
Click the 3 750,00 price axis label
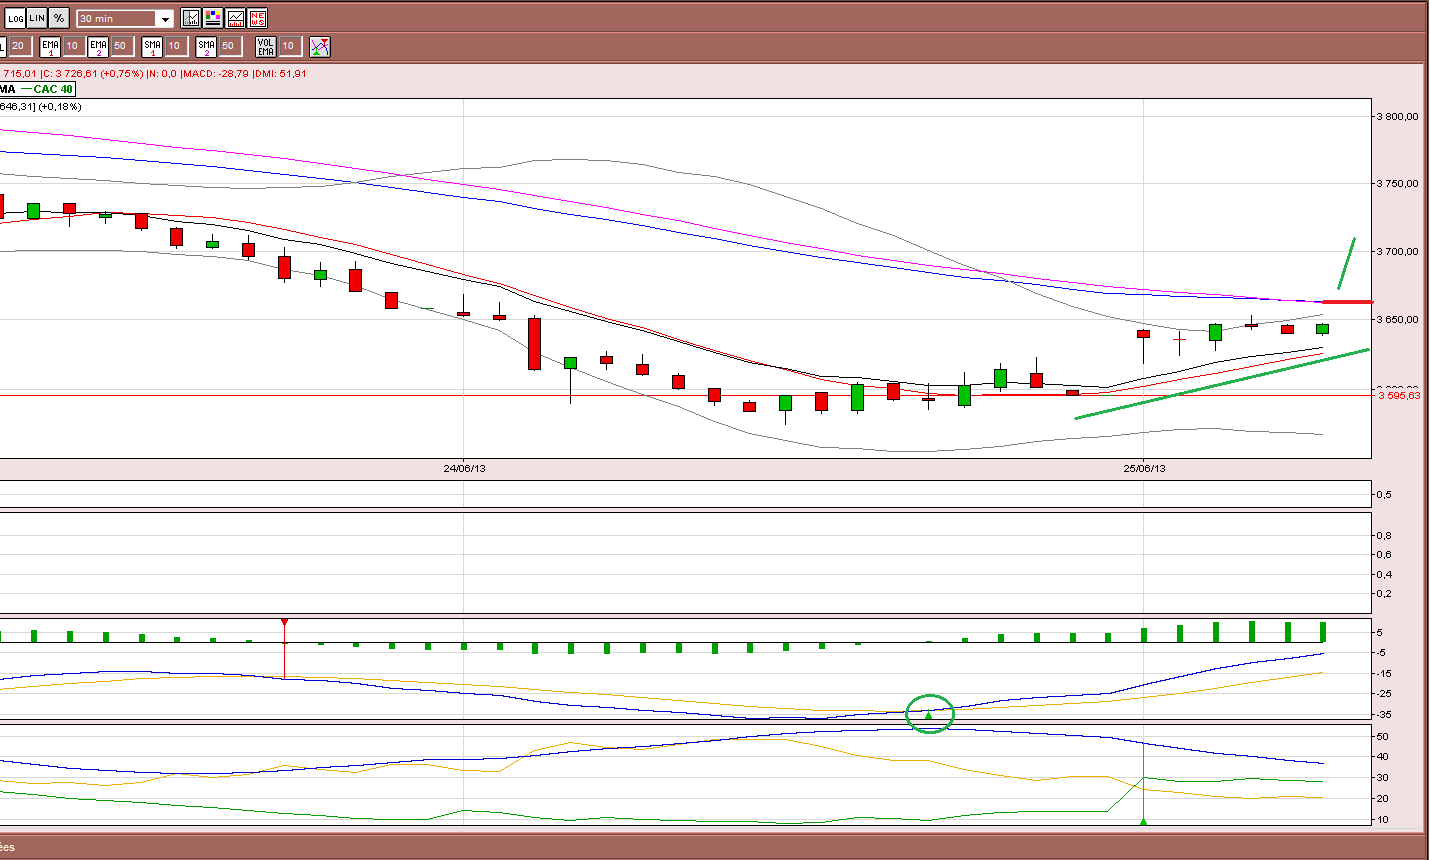click(x=1398, y=184)
